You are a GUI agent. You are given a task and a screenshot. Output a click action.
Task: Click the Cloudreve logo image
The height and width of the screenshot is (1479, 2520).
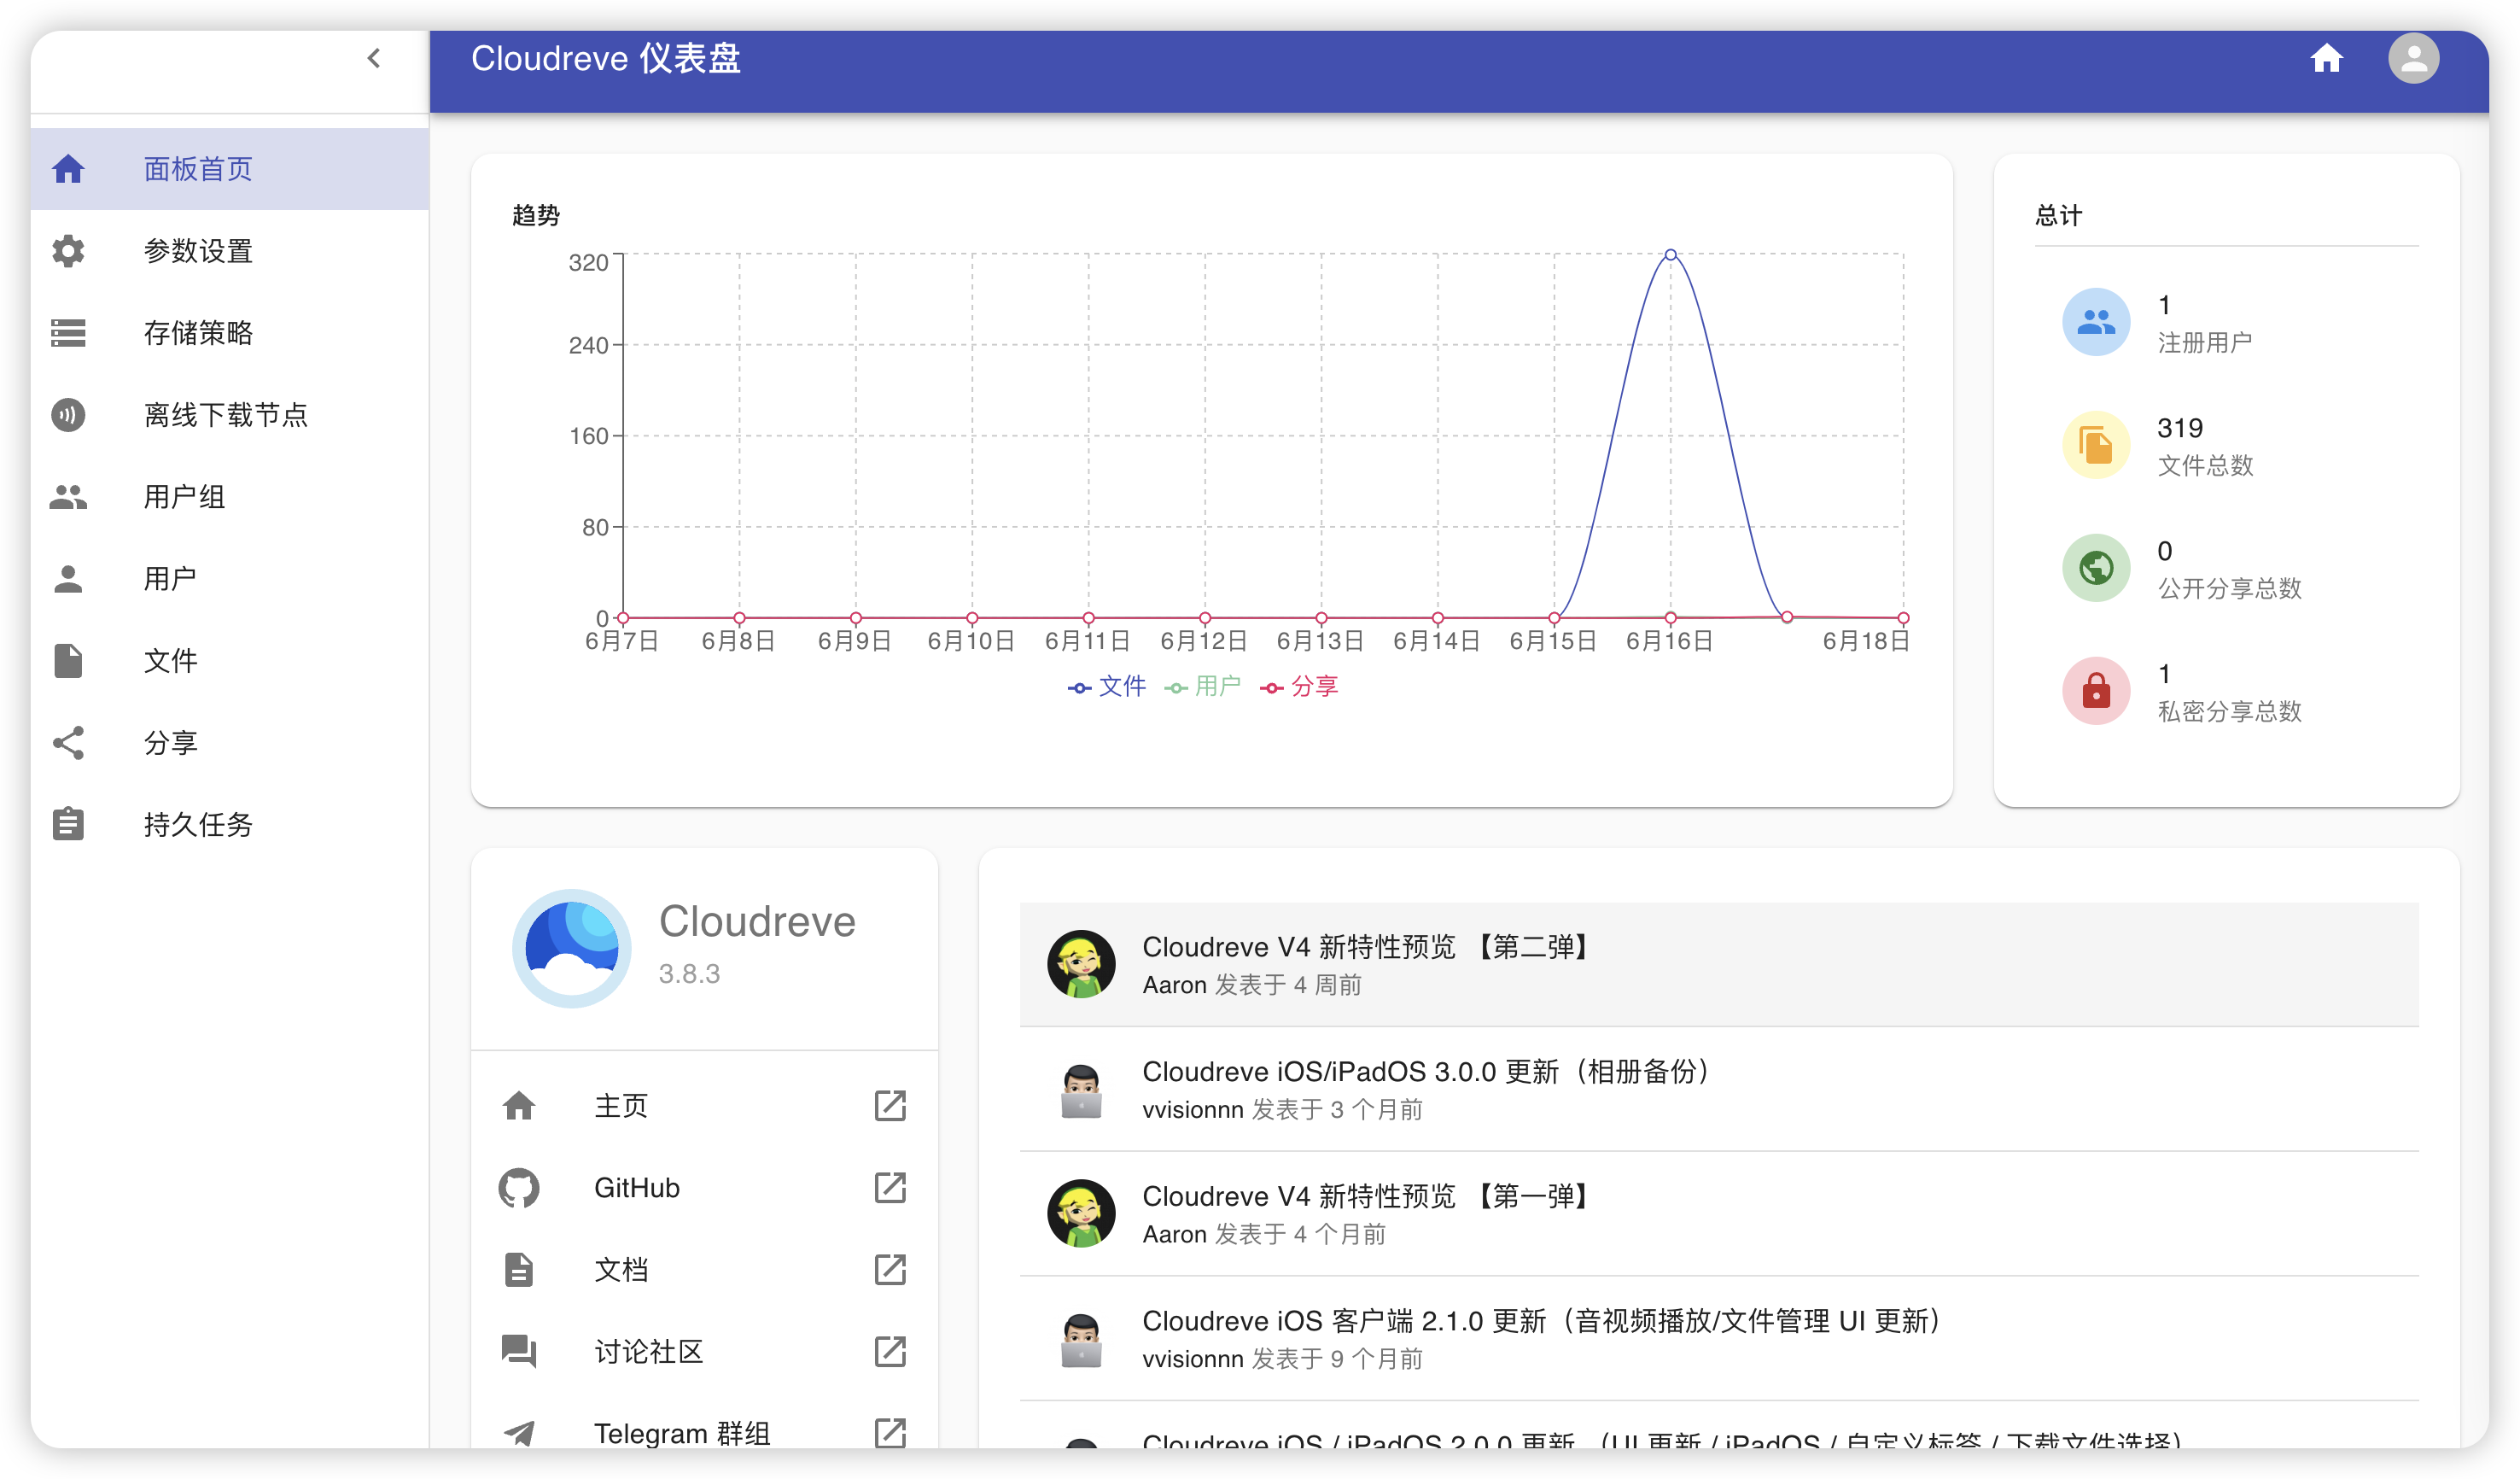point(571,947)
